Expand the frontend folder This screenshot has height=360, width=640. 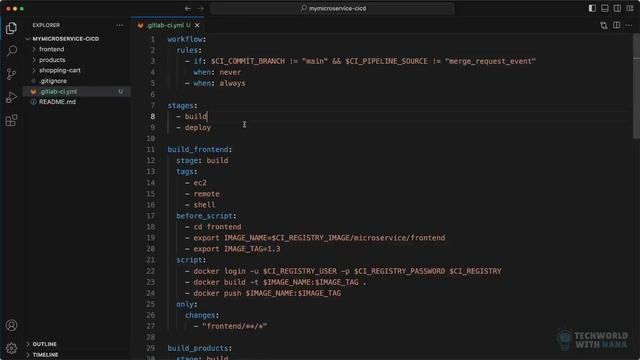point(51,49)
